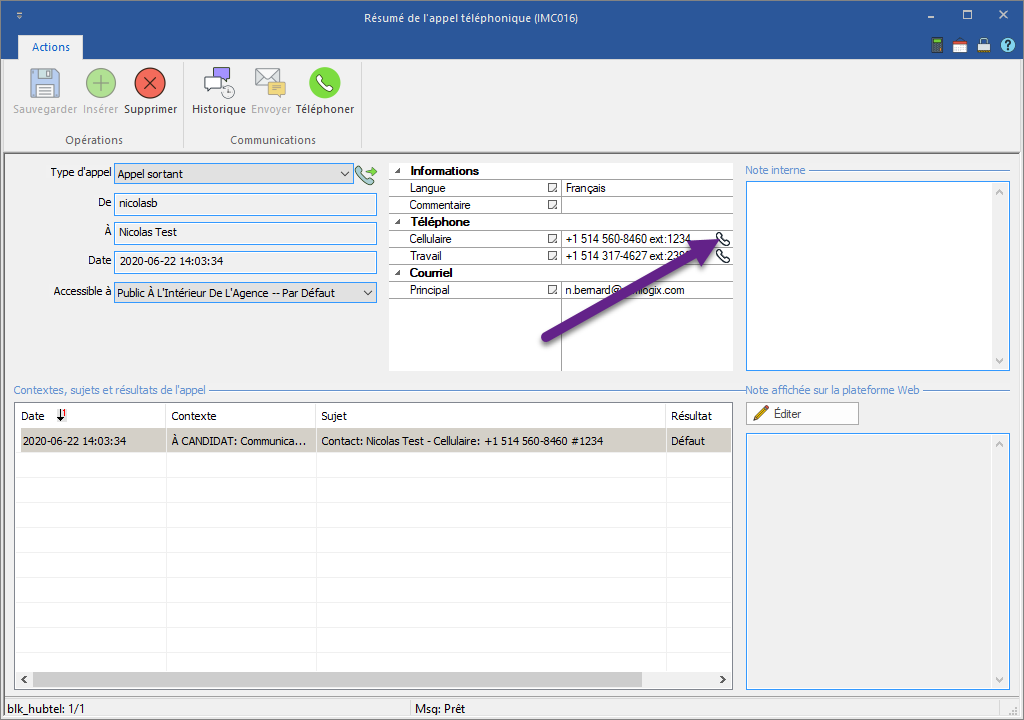Click the À CANDIDAT: Communica... cell
The width and height of the screenshot is (1024, 720).
240,440
